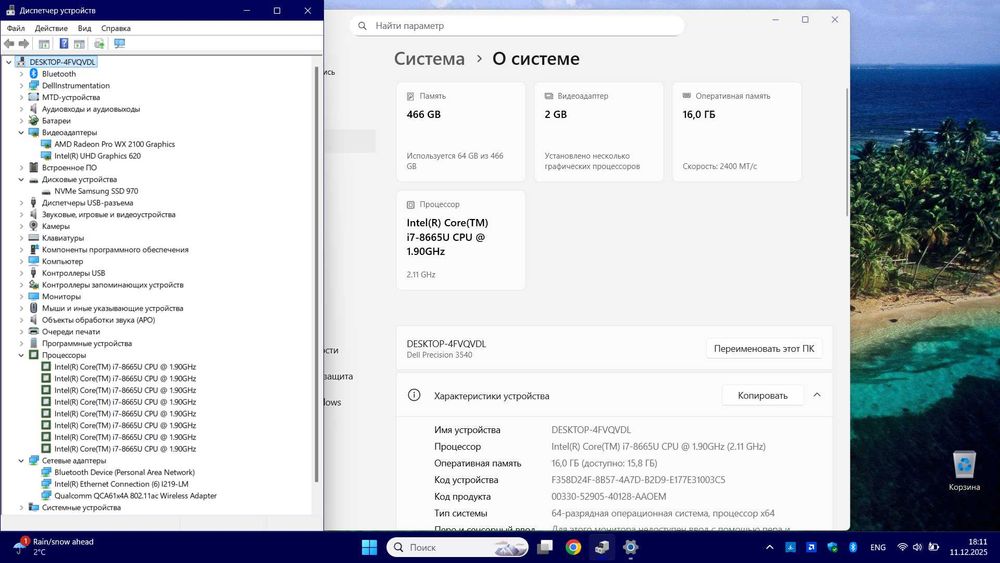Click the Аудиовходы и аудиовыходы speaker icon
This screenshot has height=563, width=1000.
34,109
